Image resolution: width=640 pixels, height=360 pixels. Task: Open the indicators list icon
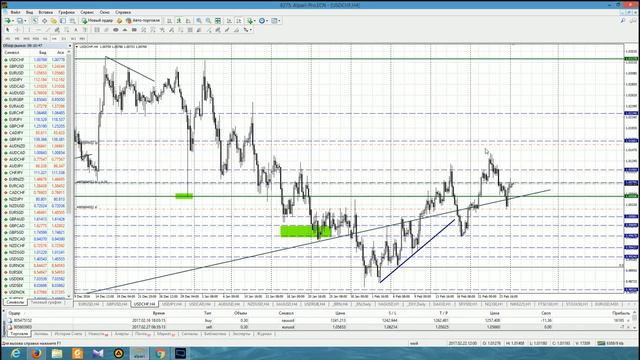click(x=250, y=20)
